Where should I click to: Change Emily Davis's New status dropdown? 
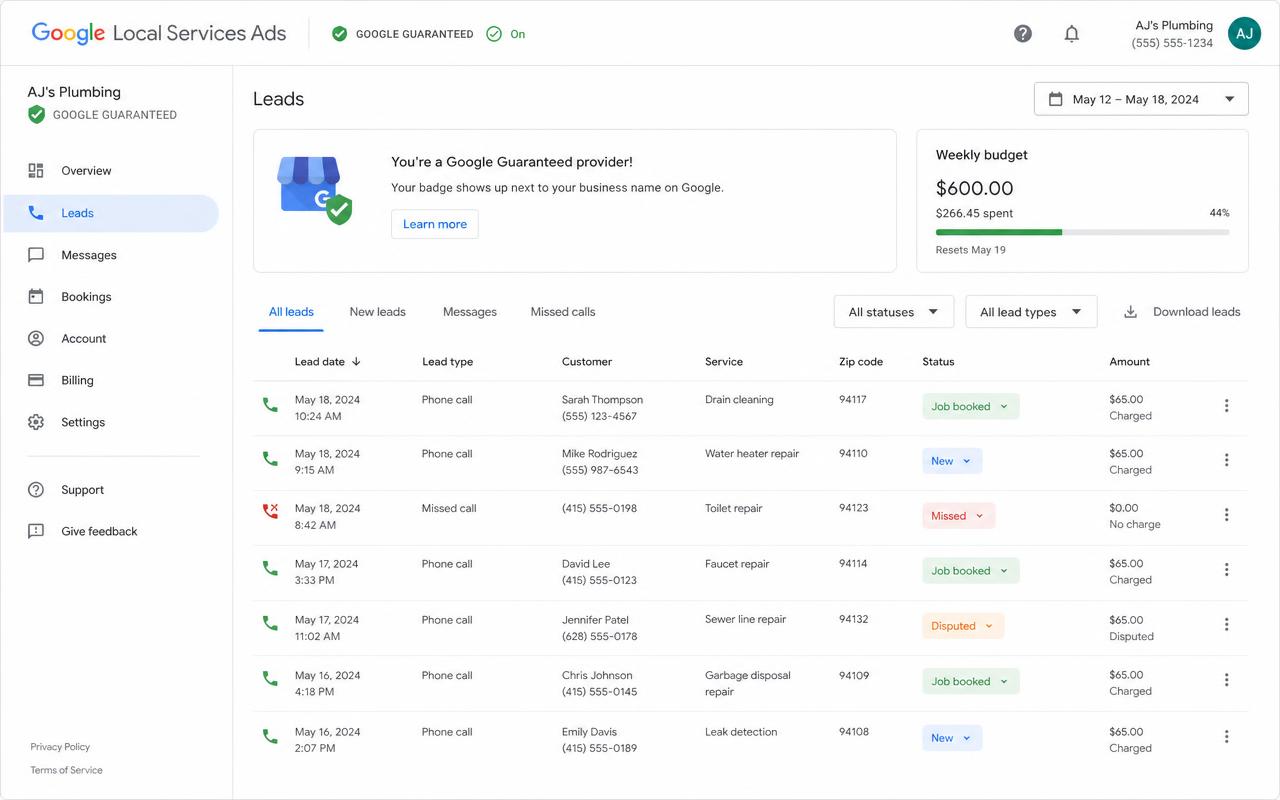952,738
